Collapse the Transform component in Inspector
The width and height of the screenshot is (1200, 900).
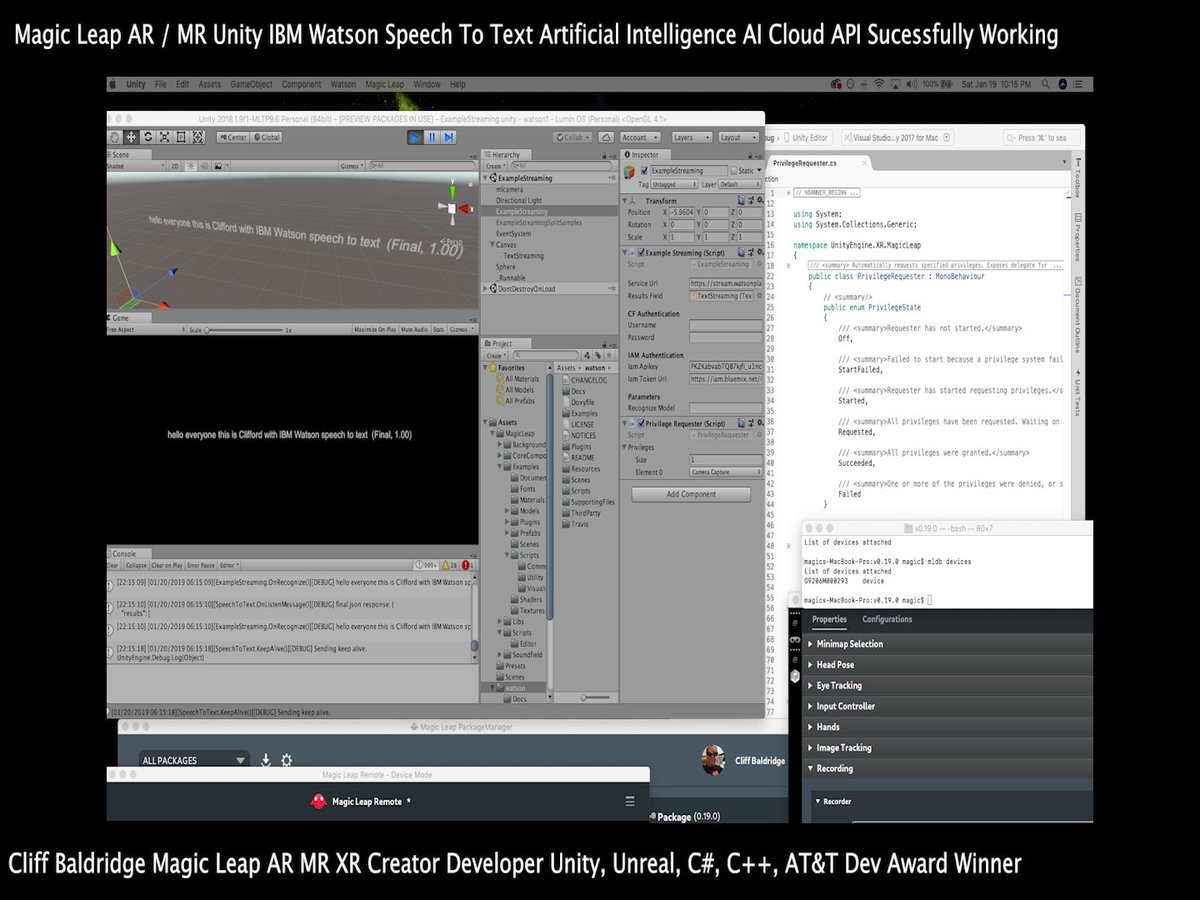[x=627, y=200]
